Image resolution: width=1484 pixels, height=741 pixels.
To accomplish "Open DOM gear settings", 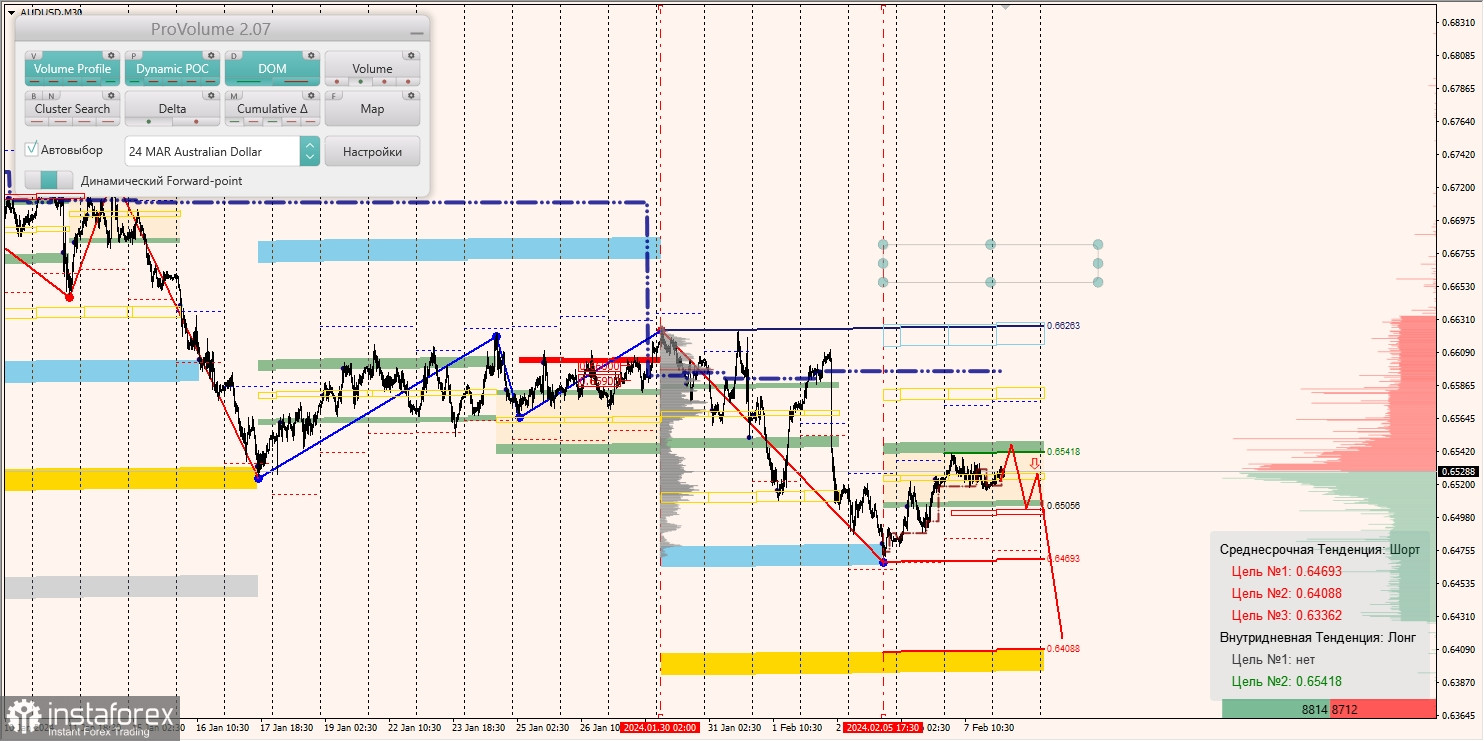I will point(311,55).
